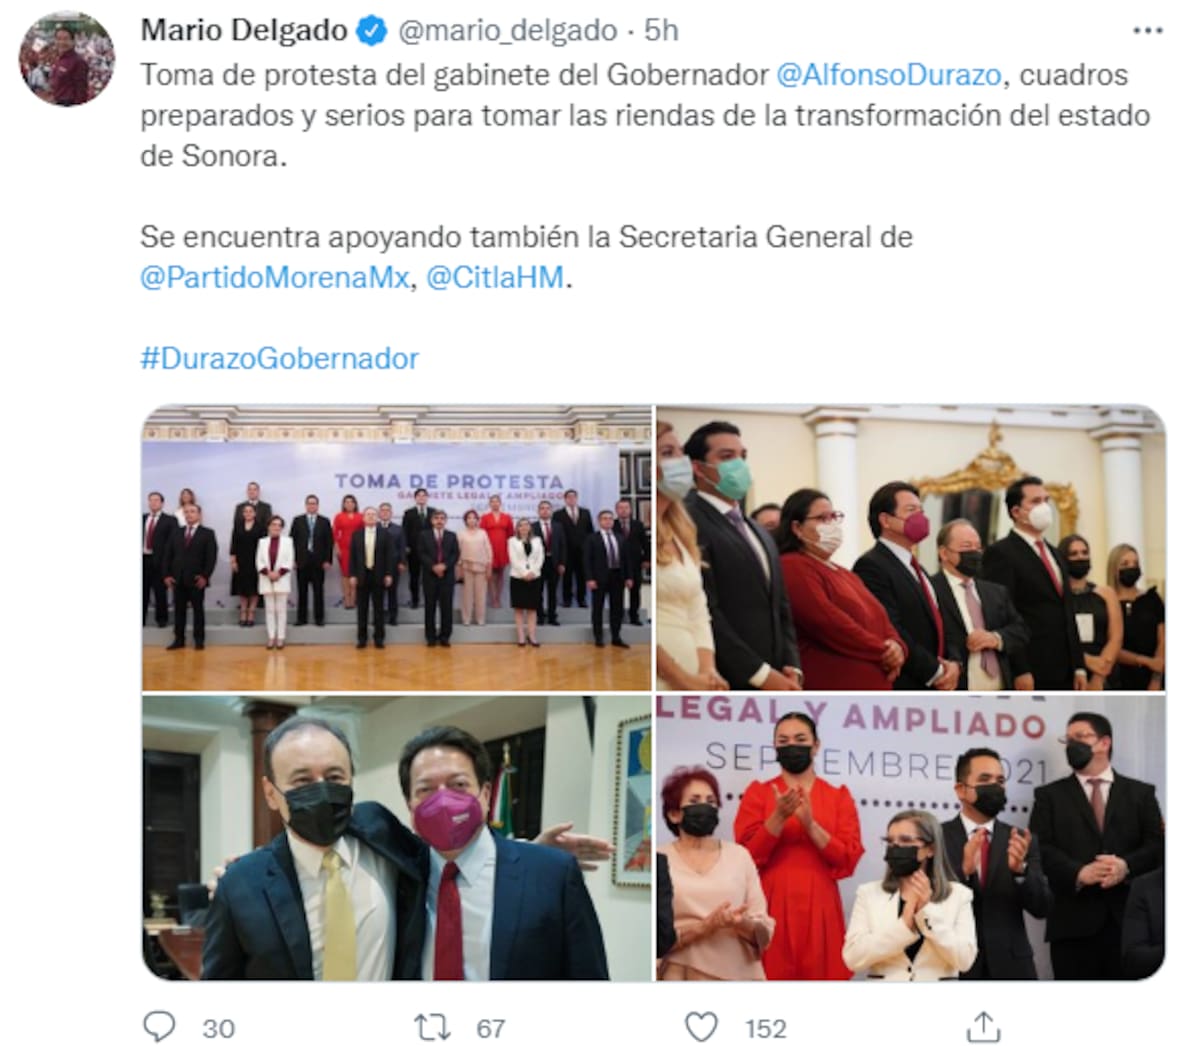Open the three-dot more options menu
The image size is (1200, 1046).
pos(1147,31)
